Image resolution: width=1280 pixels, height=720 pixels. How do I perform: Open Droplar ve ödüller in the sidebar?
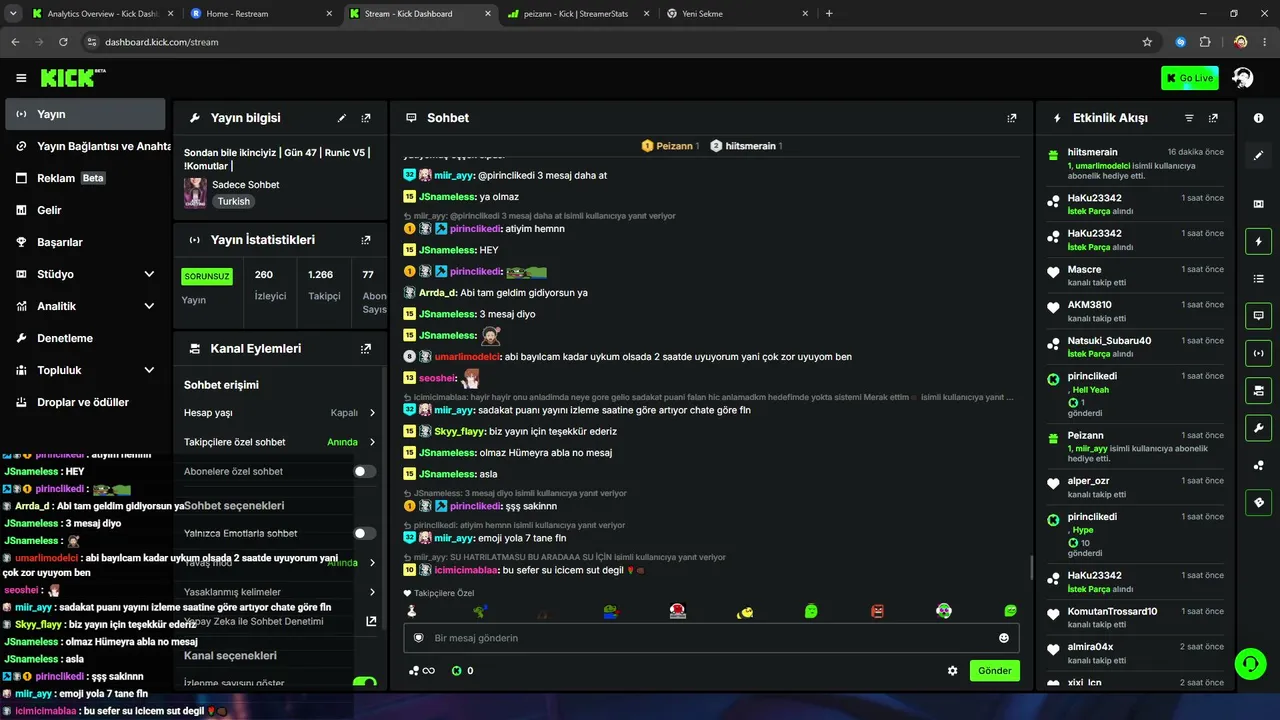(85, 402)
